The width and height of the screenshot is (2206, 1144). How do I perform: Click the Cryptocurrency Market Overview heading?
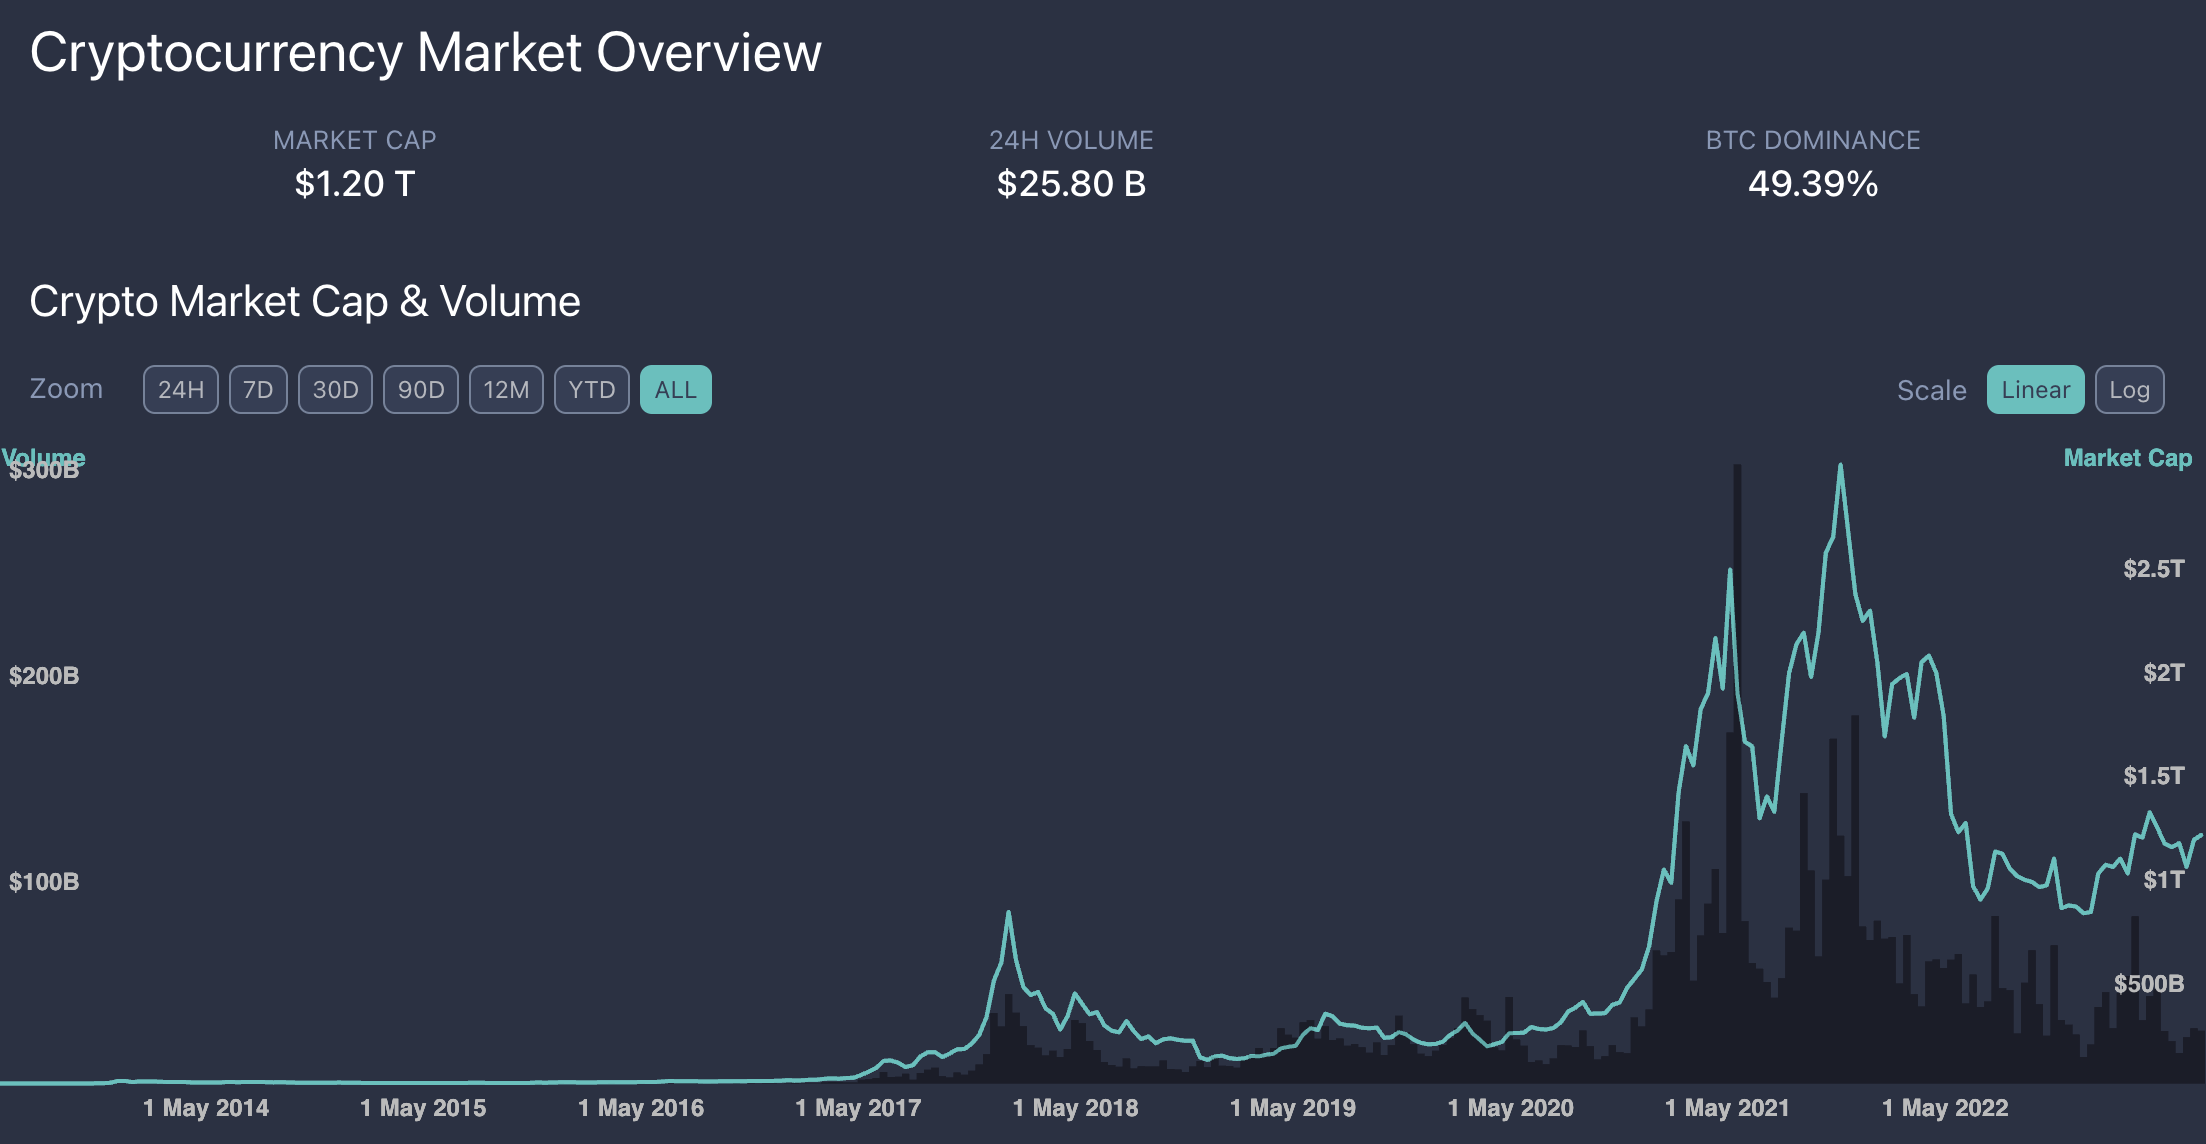(x=425, y=52)
